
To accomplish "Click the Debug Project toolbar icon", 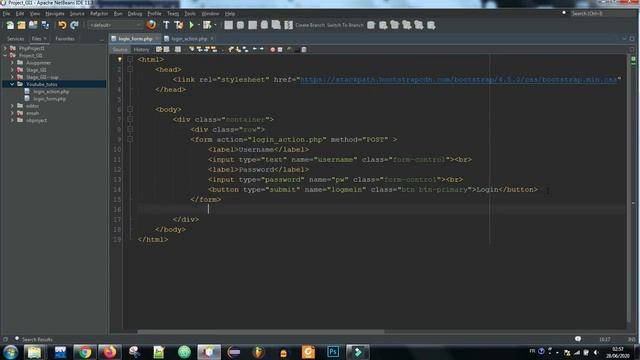I will click(207, 25).
